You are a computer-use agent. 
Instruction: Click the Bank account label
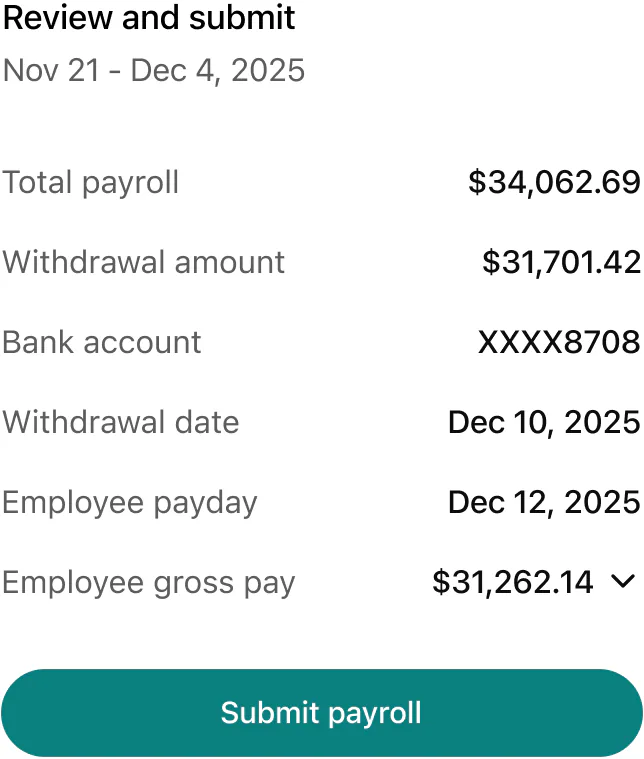click(x=102, y=343)
